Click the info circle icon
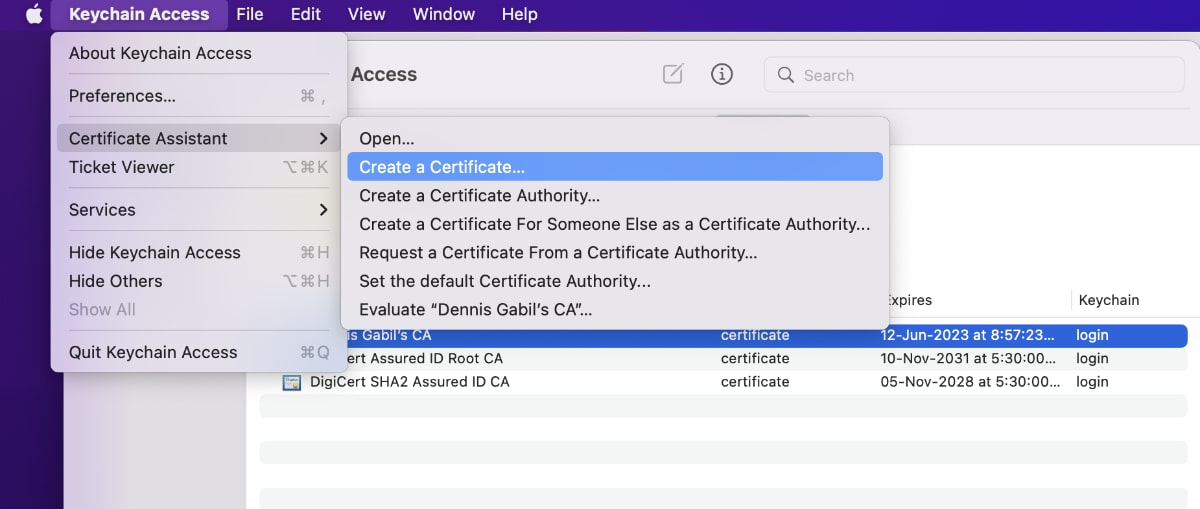Viewport: 1200px width, 509px height. tap(722, 74)
